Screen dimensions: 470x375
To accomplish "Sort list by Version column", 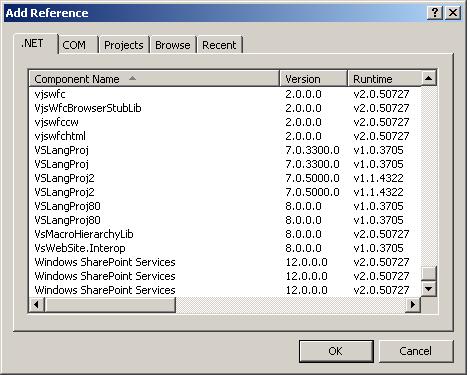I will coord(313,79).
